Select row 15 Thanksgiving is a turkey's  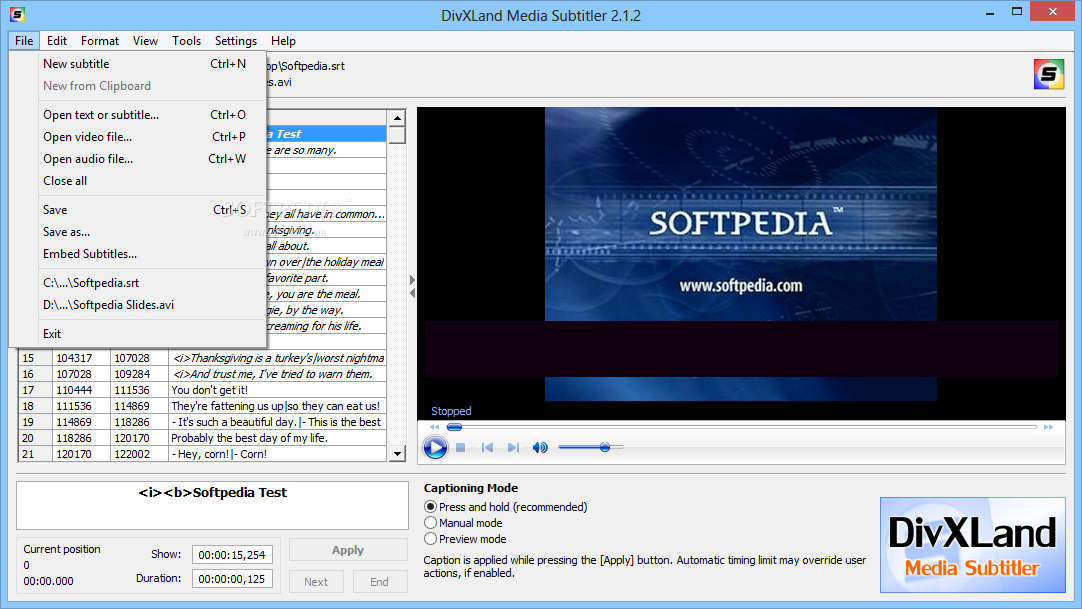point(201,358)
